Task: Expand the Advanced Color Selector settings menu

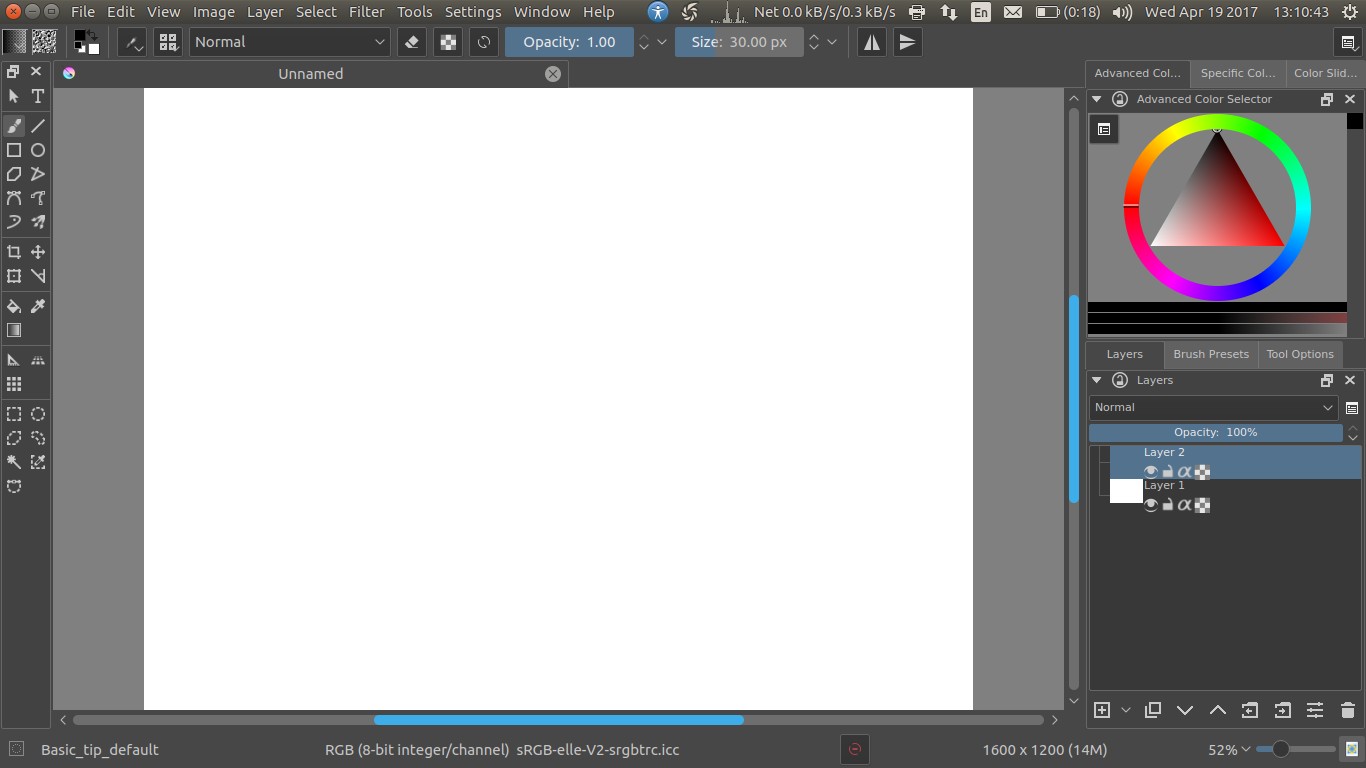Action: pos(1104,128)
